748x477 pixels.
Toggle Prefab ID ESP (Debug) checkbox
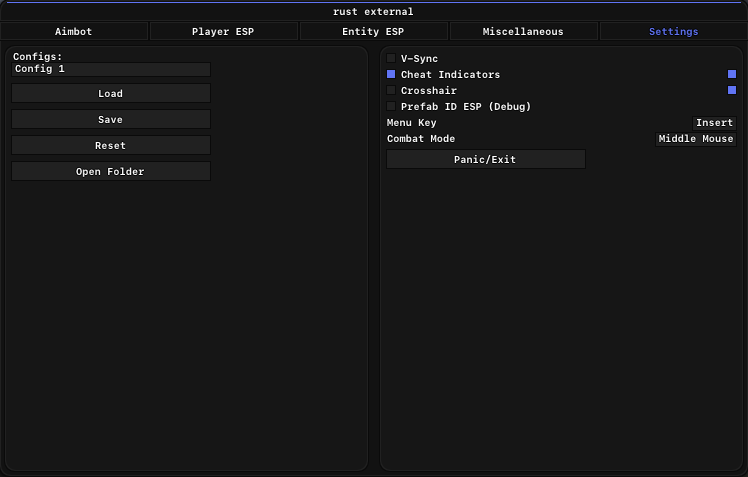[x=391, y=106]
